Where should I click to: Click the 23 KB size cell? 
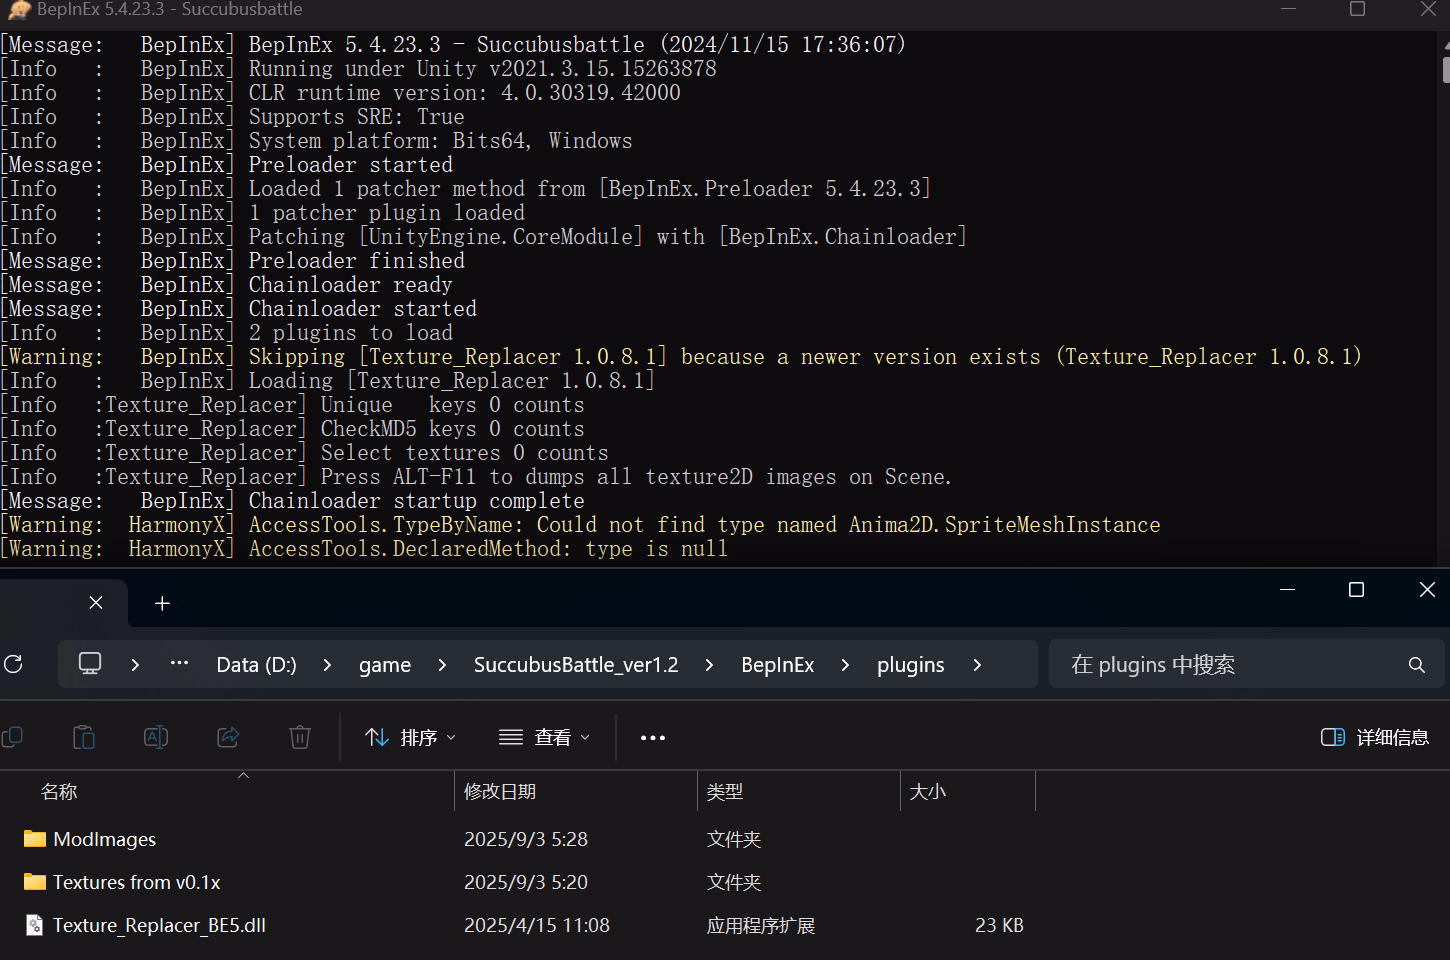click(x=999, y=925)
